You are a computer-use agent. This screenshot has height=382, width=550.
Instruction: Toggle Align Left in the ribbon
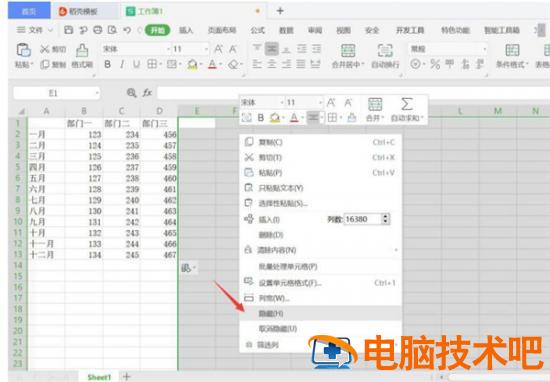click(257, 64)
